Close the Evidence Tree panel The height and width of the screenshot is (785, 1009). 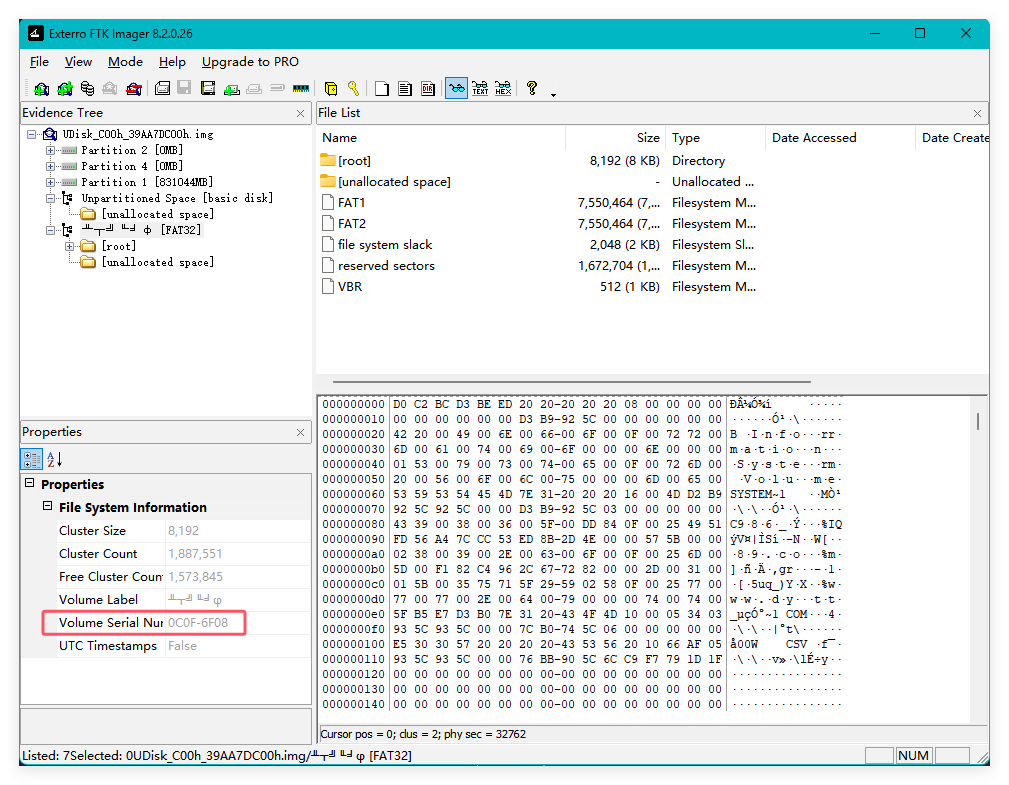point(300,113)
